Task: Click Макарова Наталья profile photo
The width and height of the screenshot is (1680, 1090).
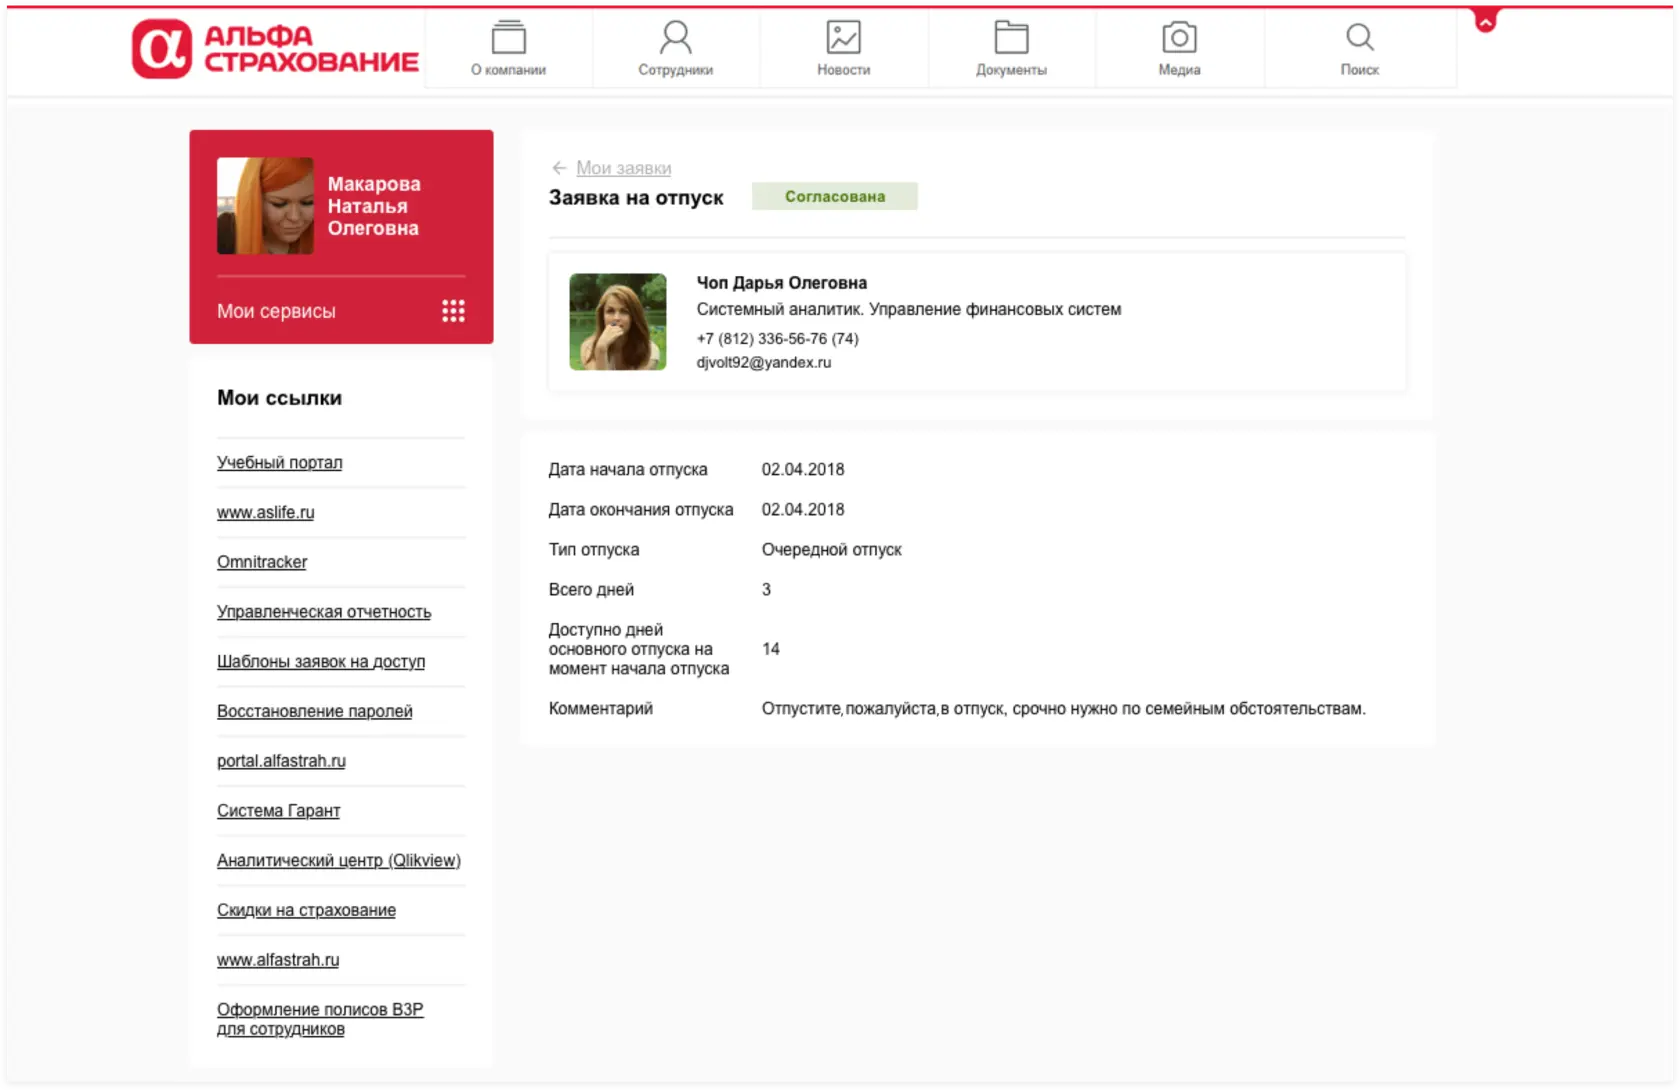Action: pyautogui.click(x=265, y=206)
